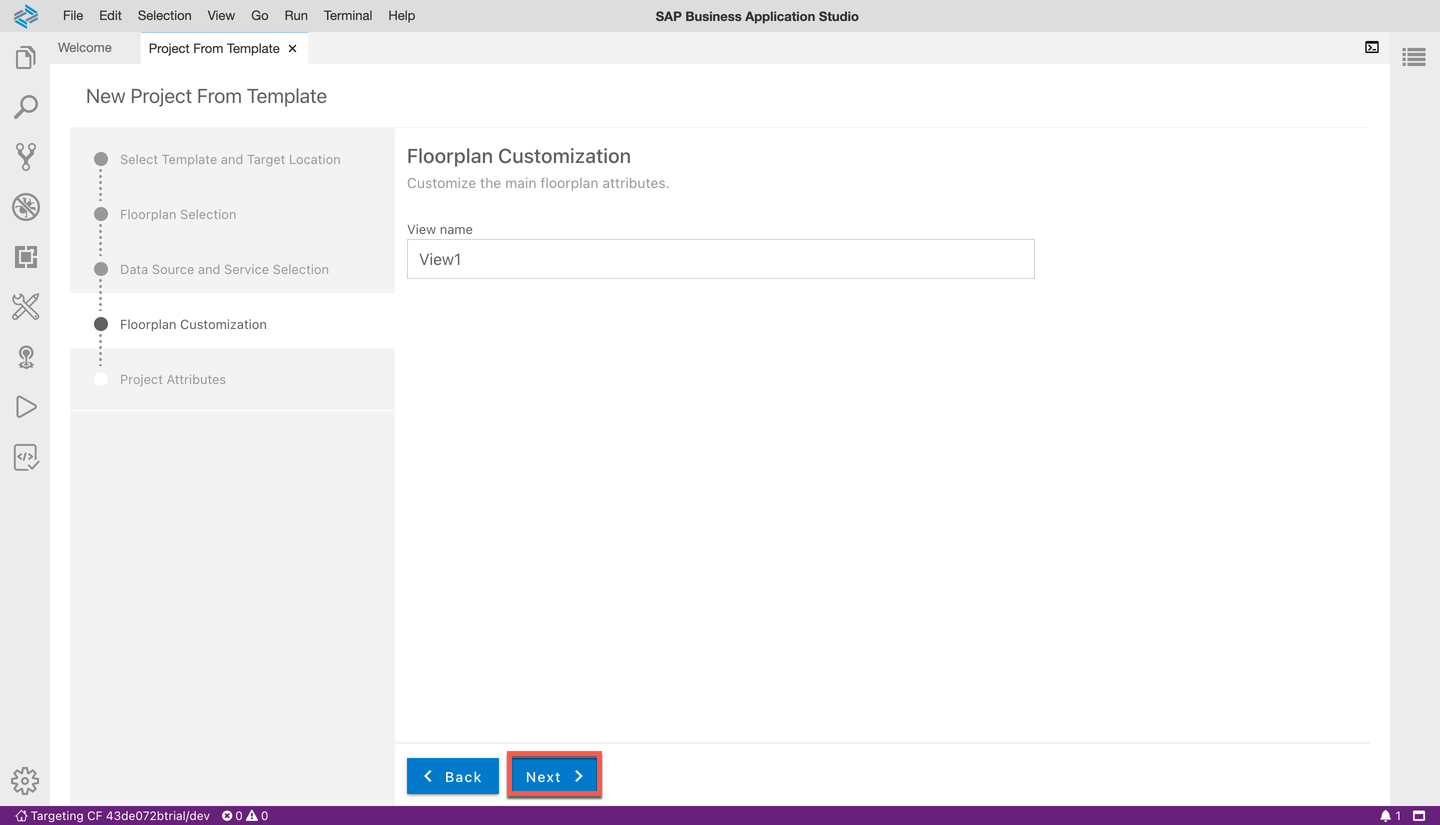1440x825 pixels.
Task: Click the Back button
Action: click(x=453, y=776)
